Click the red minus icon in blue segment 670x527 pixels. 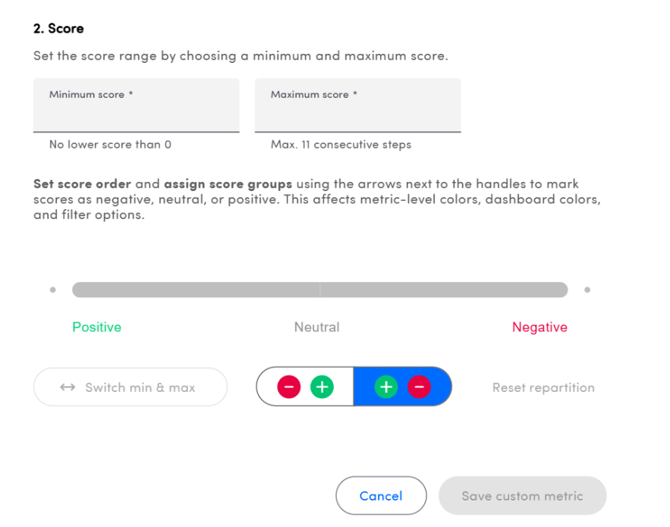(x=419, y=387)
